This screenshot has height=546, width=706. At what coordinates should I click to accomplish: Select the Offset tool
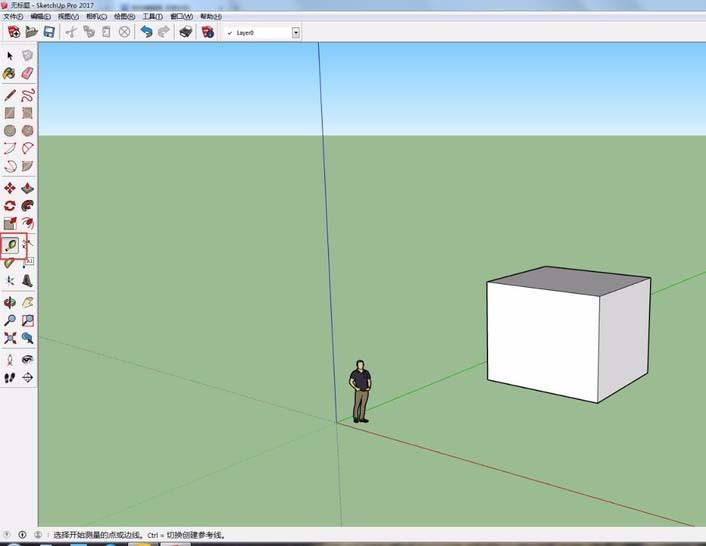(x=27, y=223)
